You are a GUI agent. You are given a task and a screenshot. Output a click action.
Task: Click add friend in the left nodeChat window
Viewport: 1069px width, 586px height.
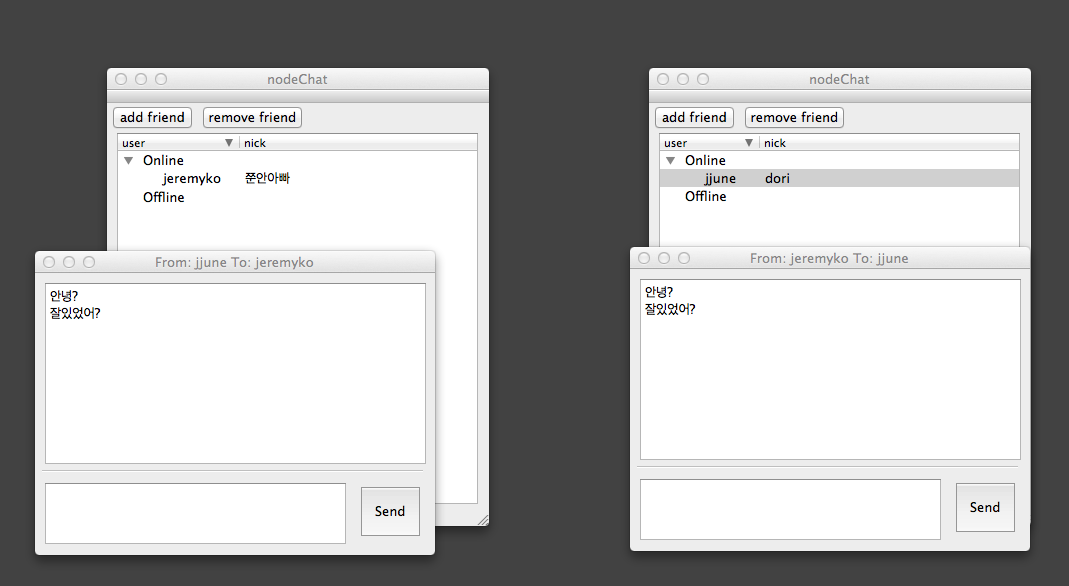(x=152, y=117)
